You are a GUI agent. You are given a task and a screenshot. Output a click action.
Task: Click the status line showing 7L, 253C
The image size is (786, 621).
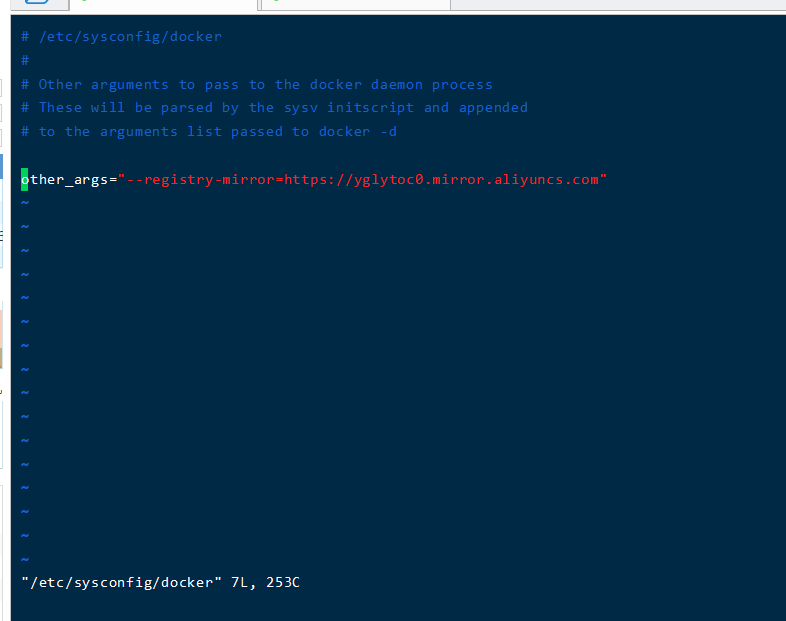pos(160,582)
